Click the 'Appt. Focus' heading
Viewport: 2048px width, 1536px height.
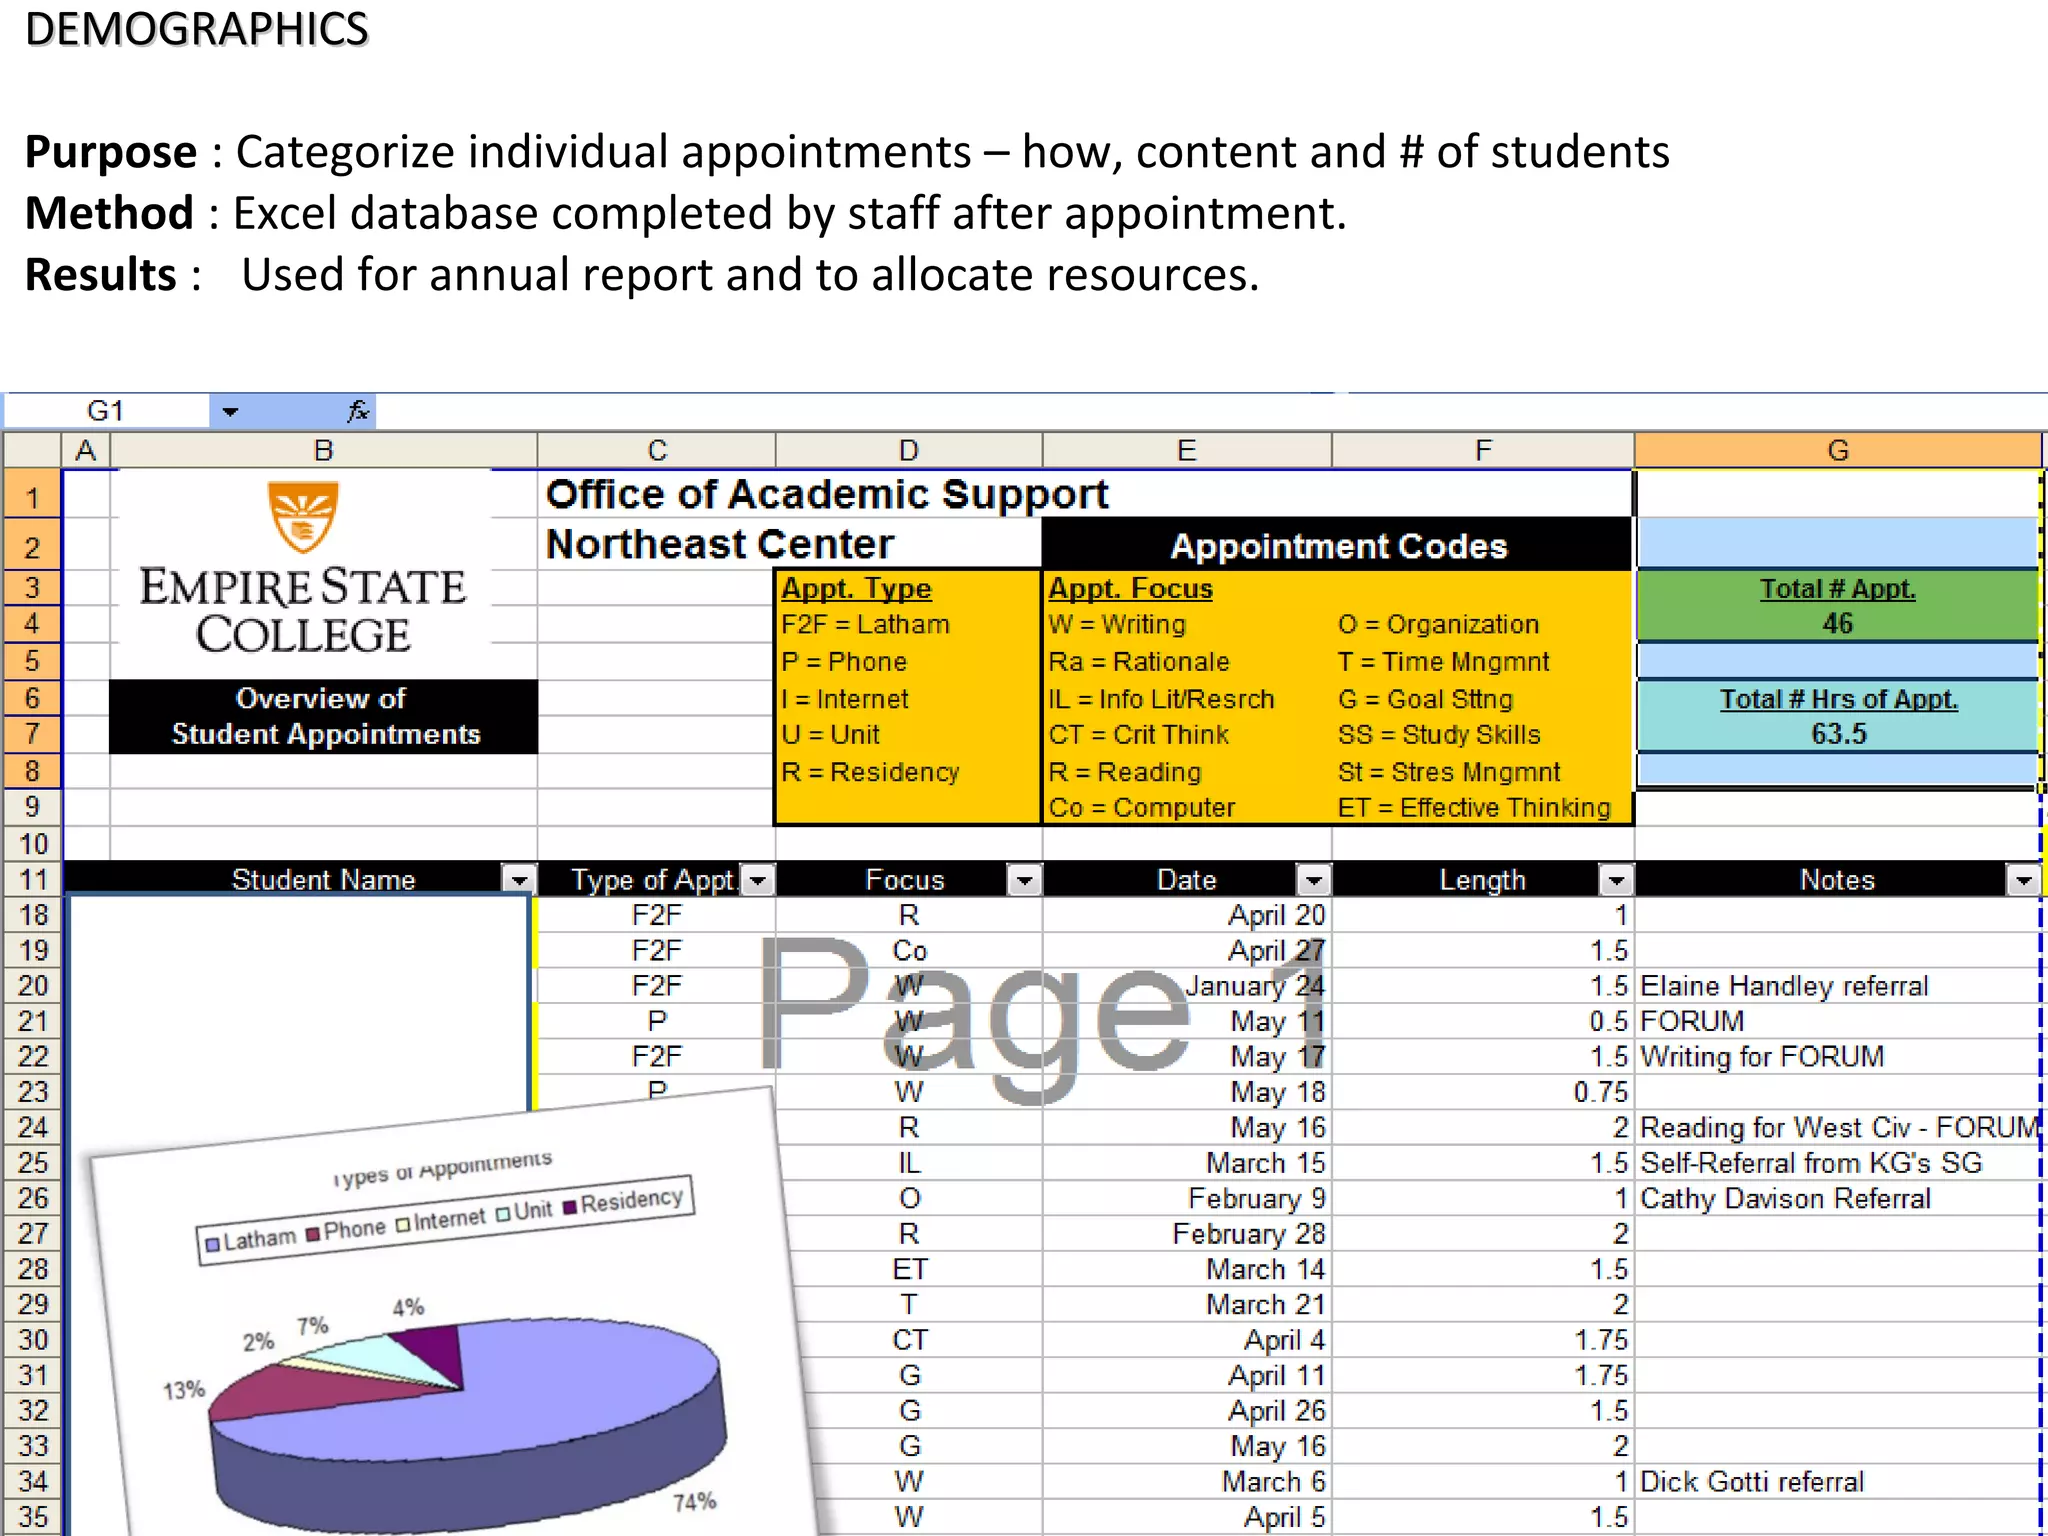tap(1130, 588)
